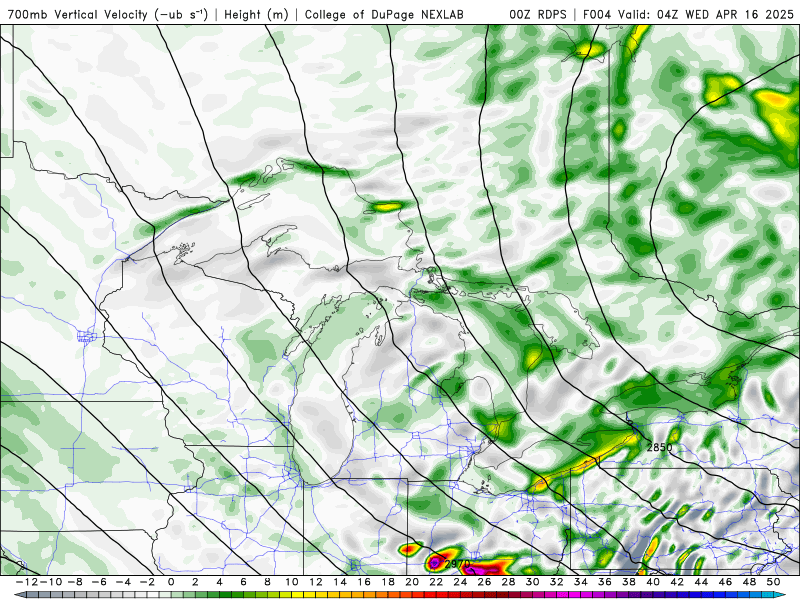
Task: Click the 'College of DuPage NEXLAB' text
Action: [384, 15]
